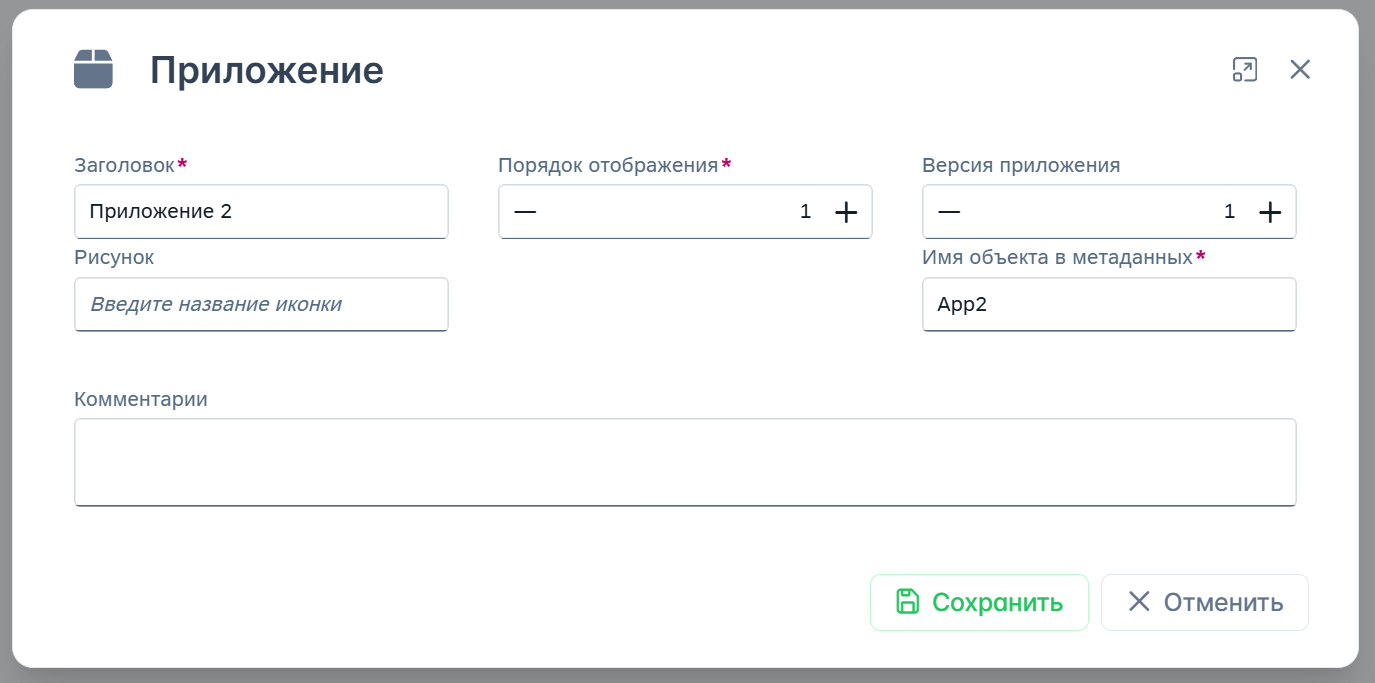Focus the Заголовок field containing Приложение 2

[x=261, y=212]
